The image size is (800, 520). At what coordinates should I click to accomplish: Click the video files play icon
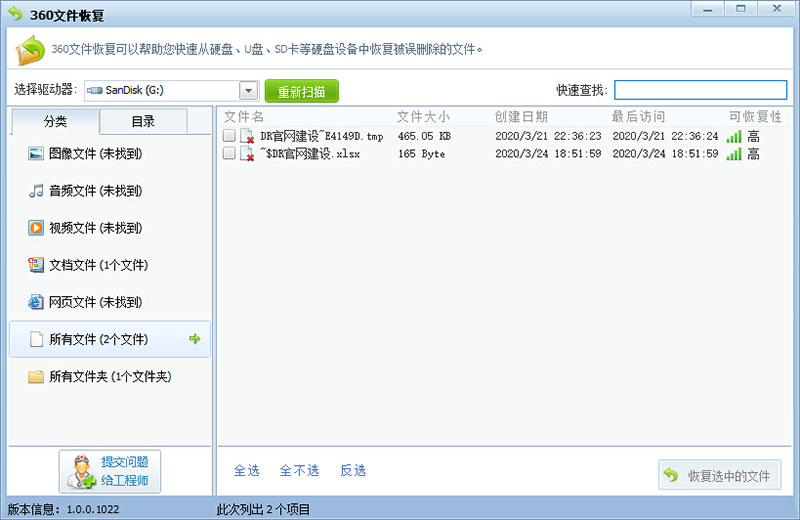[x=36, y=228]
